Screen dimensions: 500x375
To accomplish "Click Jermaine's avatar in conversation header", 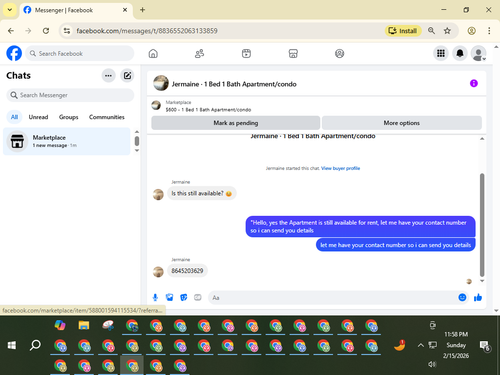I will coord(161,83).
